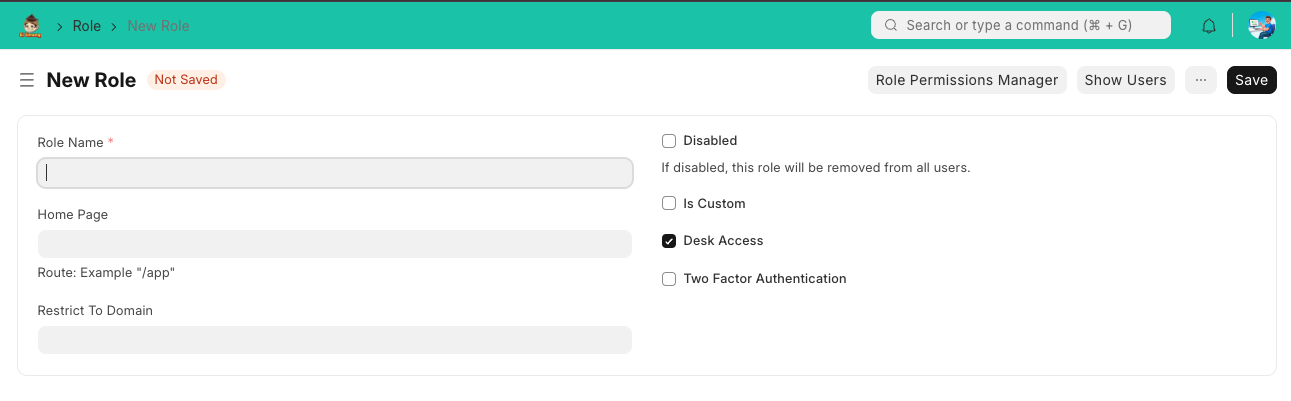The height and width of the screenshot is (401, 1291).
Task: Open Role Permissions Manager
Action: point(966,80)
